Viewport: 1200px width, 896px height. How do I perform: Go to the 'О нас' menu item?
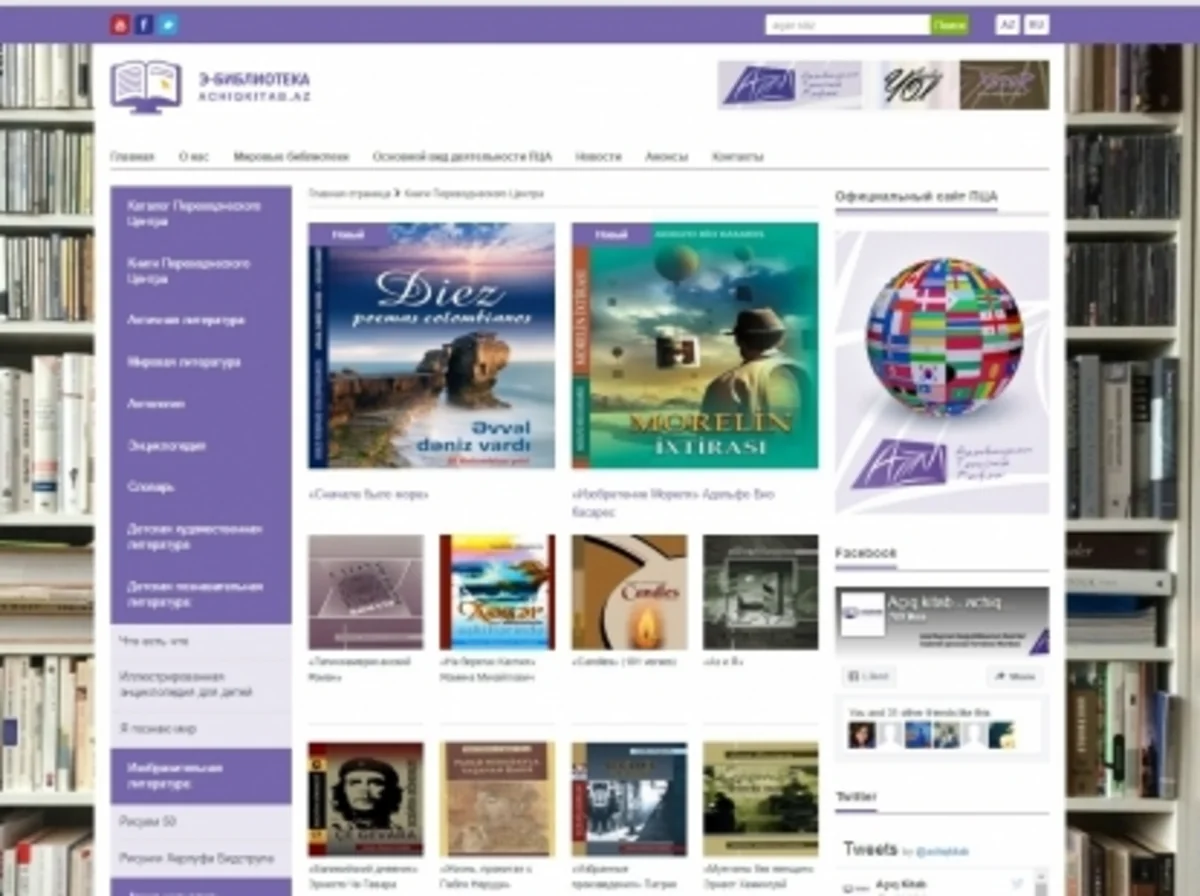pyautogui.click(x=194, y=157)
